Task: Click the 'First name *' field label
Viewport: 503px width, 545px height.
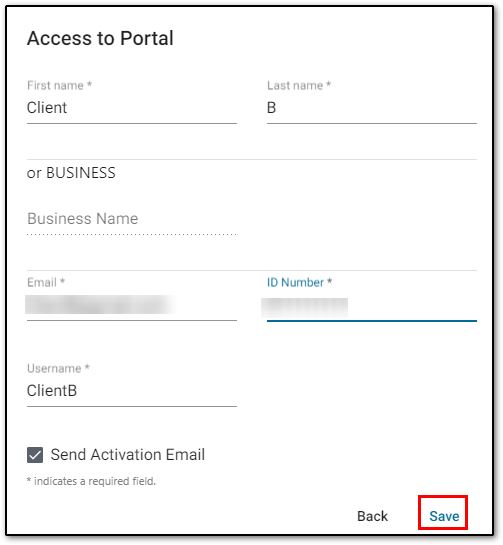Action: (x=59, y=85)
